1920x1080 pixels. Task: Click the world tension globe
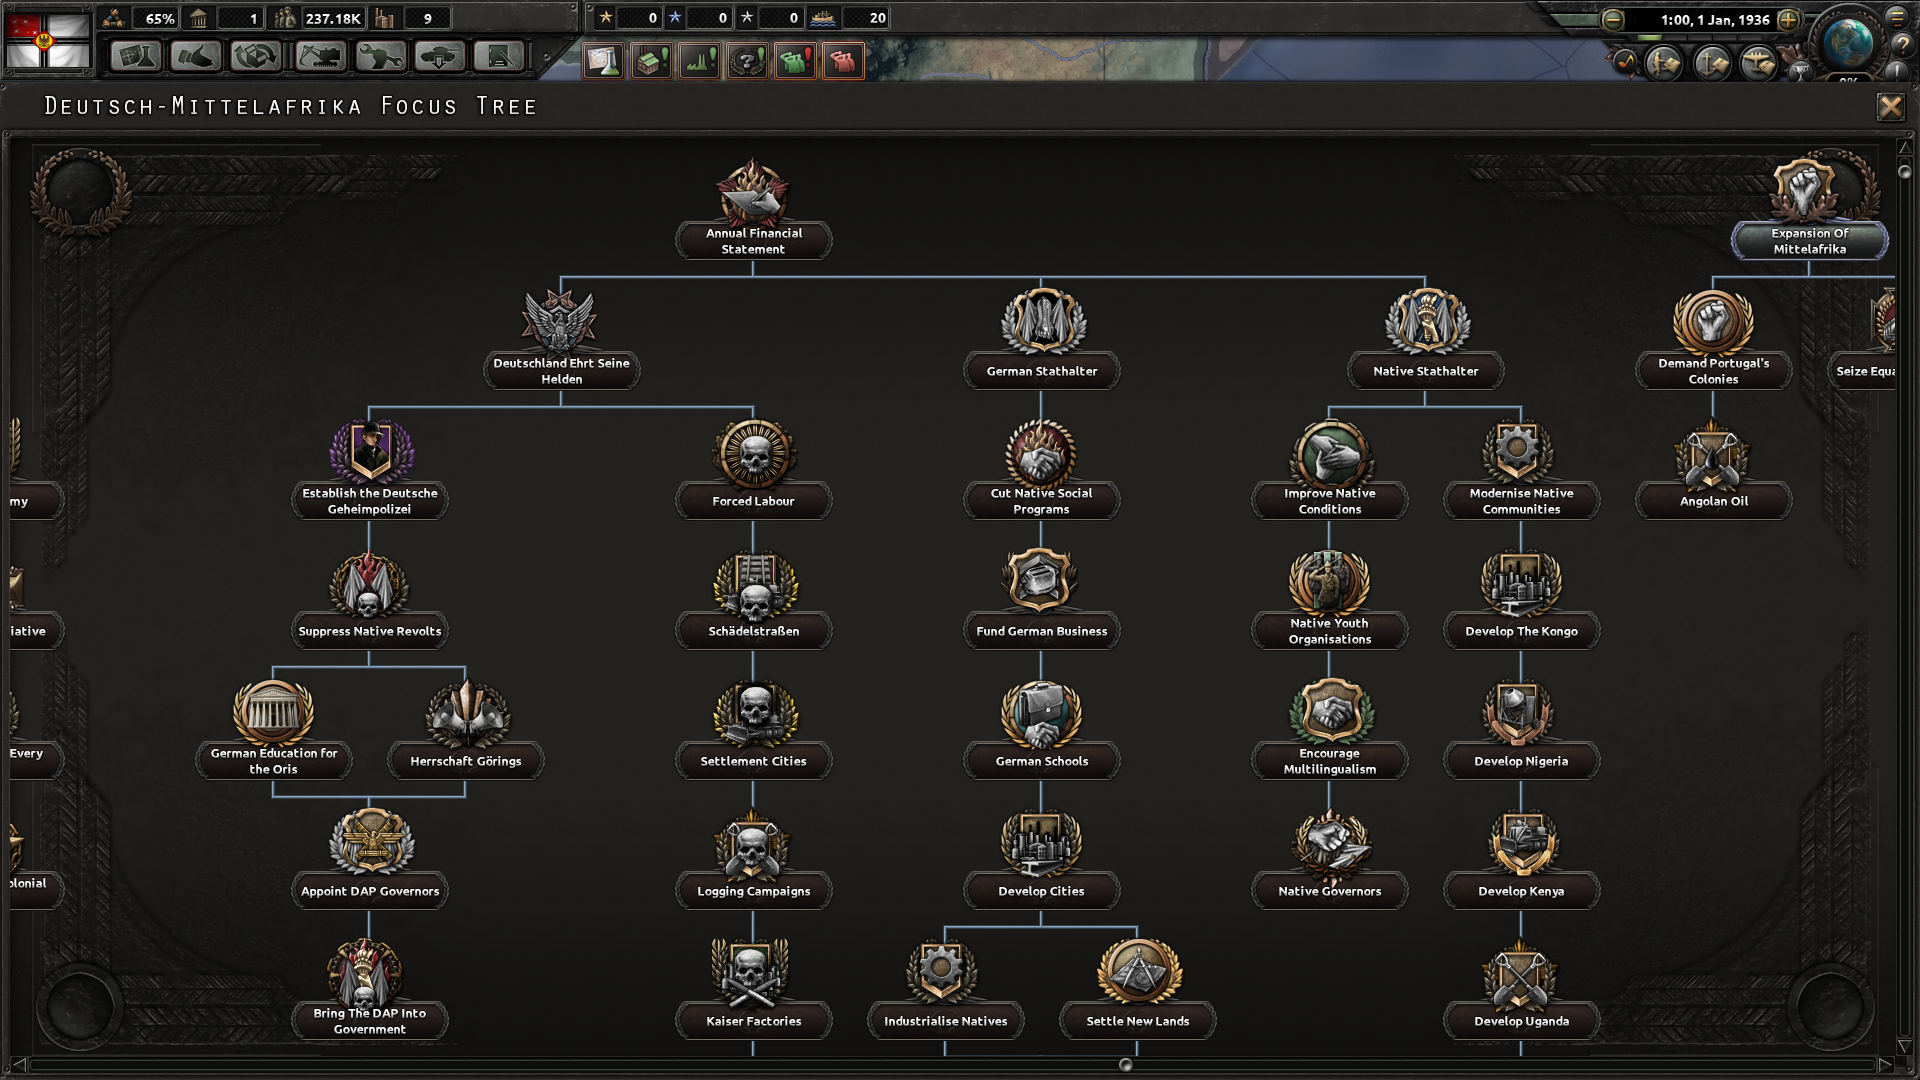1847,41
